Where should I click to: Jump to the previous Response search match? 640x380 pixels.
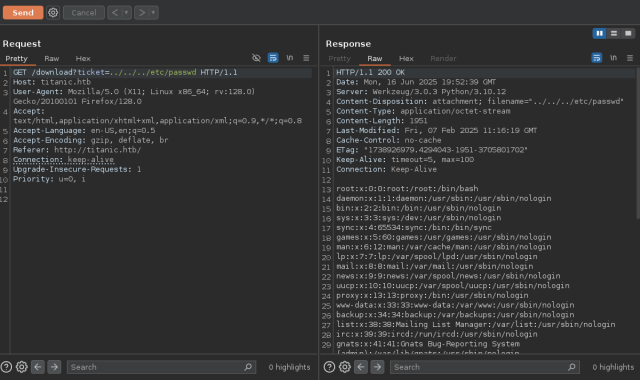(x=361, y=367)
